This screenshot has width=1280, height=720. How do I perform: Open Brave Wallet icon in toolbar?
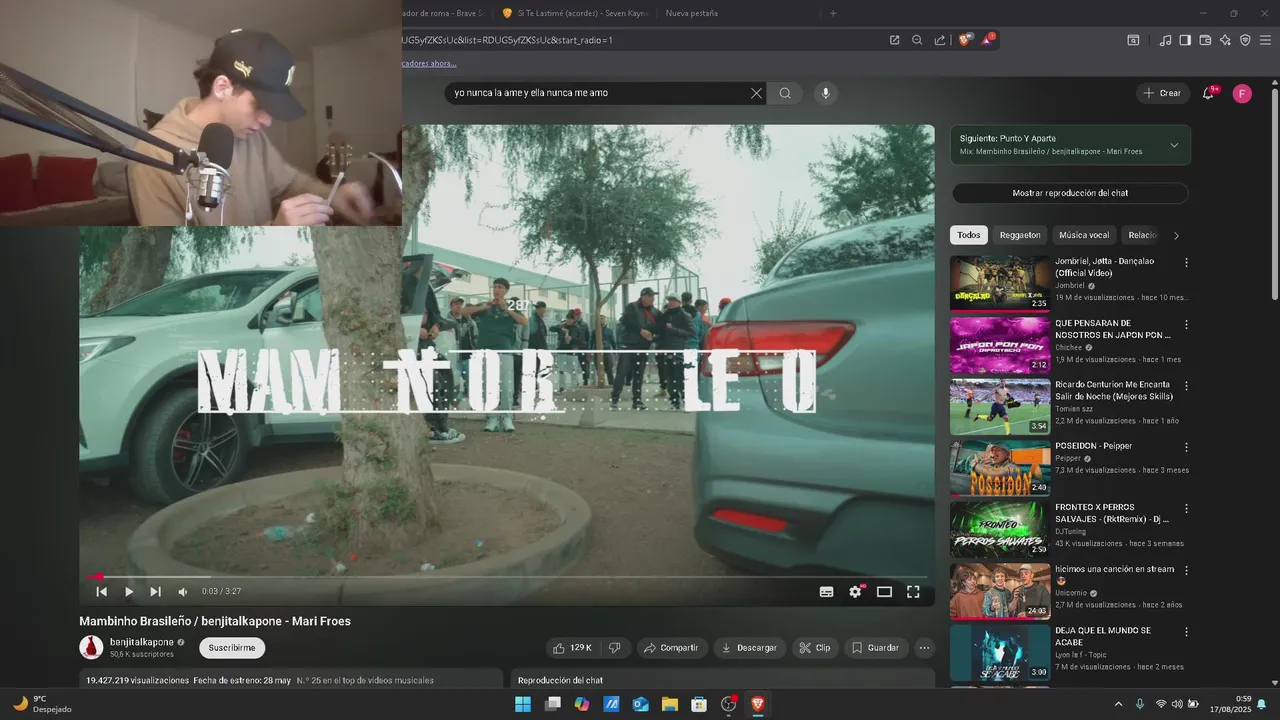(1205, 40)
